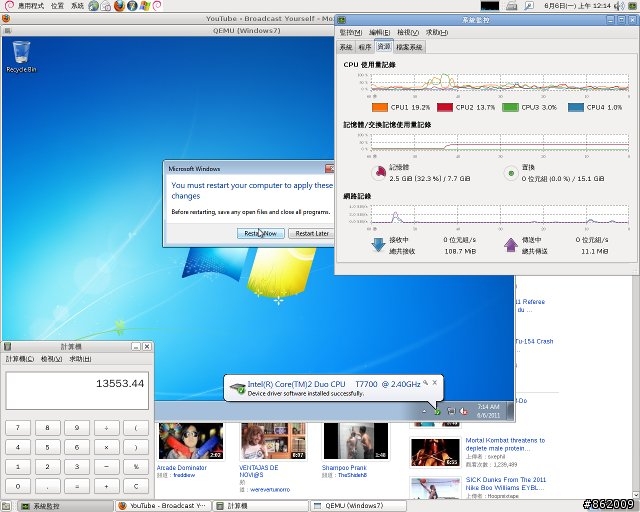Viewport: 640px width, 512px height.
Task: Click the blue globe launcher beside Firefox icon
Action: click(x=132, y=6)
